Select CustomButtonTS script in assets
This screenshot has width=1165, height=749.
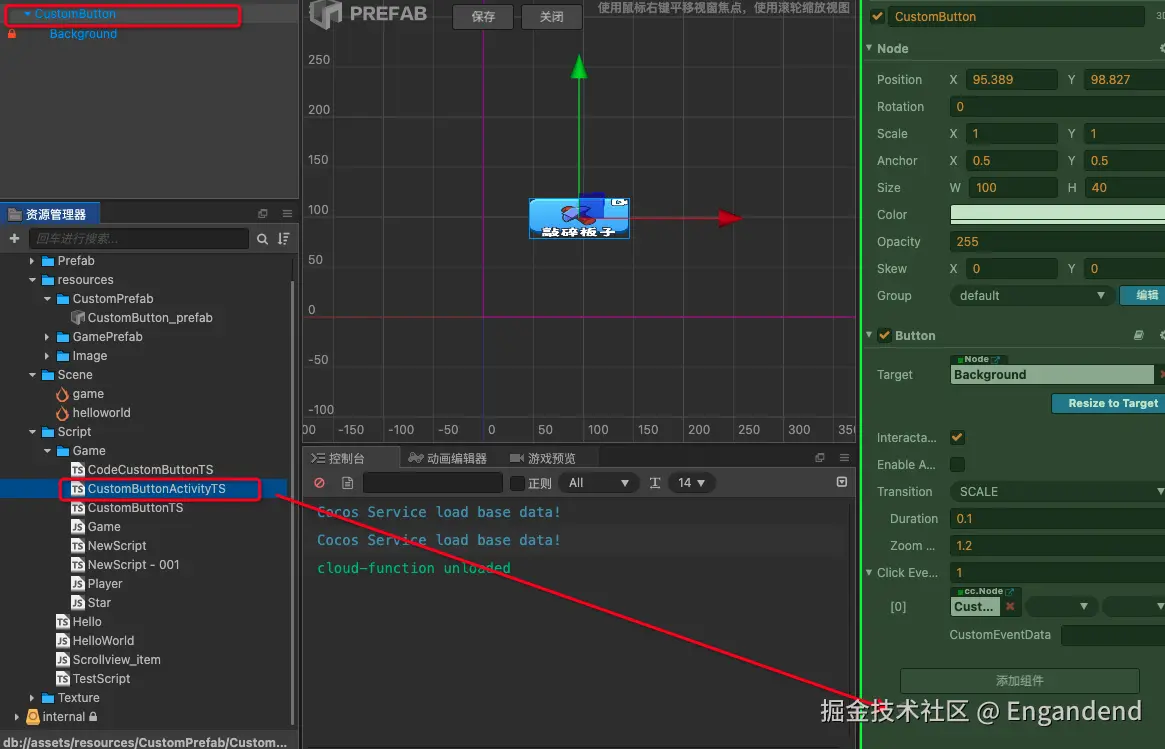[x=134, y=508]
